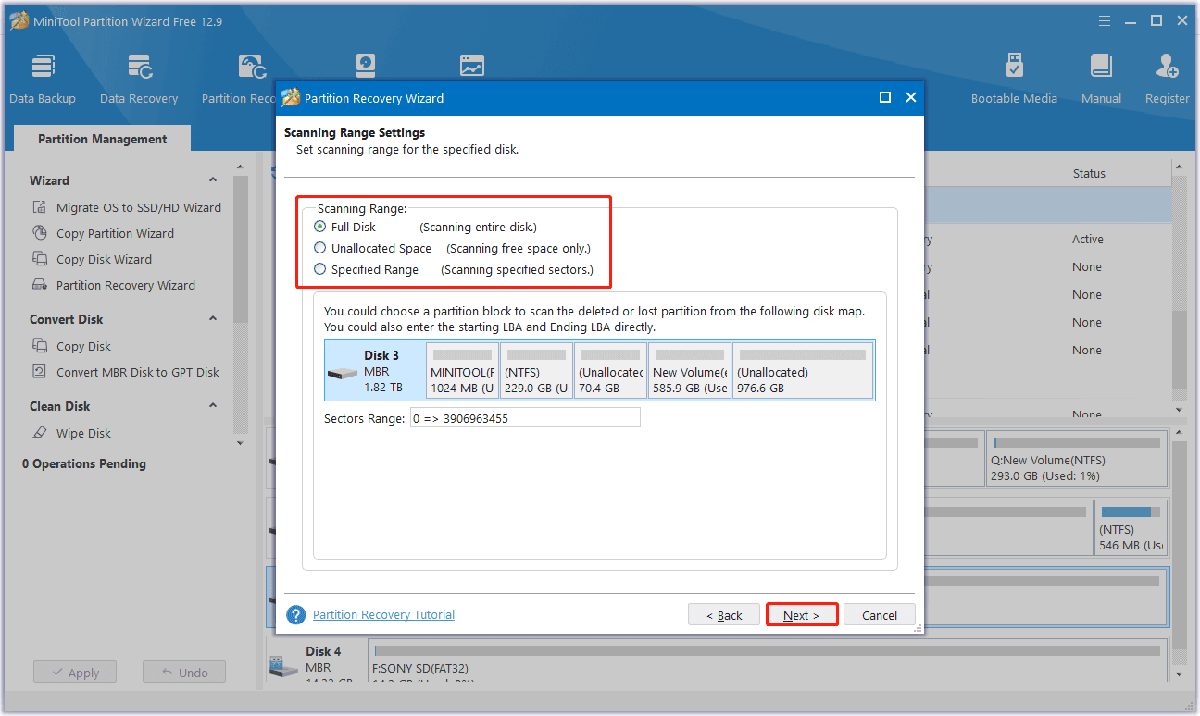Start the Wipe Disk function
1200x716 pixels.
click(83, 434)
